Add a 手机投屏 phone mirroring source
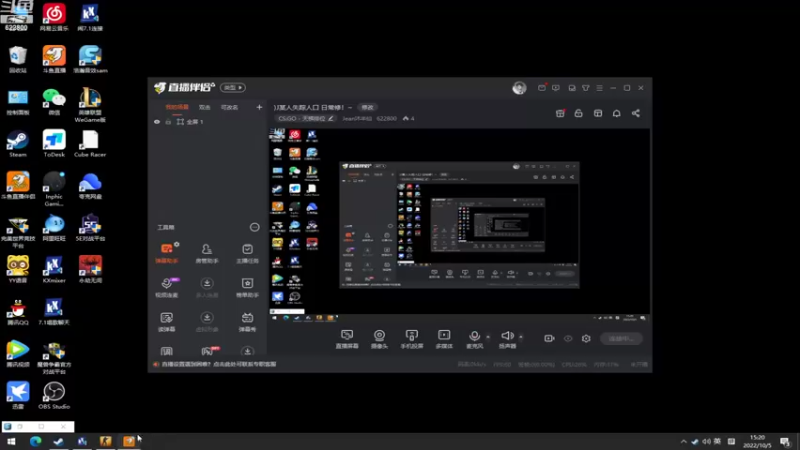The image size is (800, 450). click(x=412, y=339)
